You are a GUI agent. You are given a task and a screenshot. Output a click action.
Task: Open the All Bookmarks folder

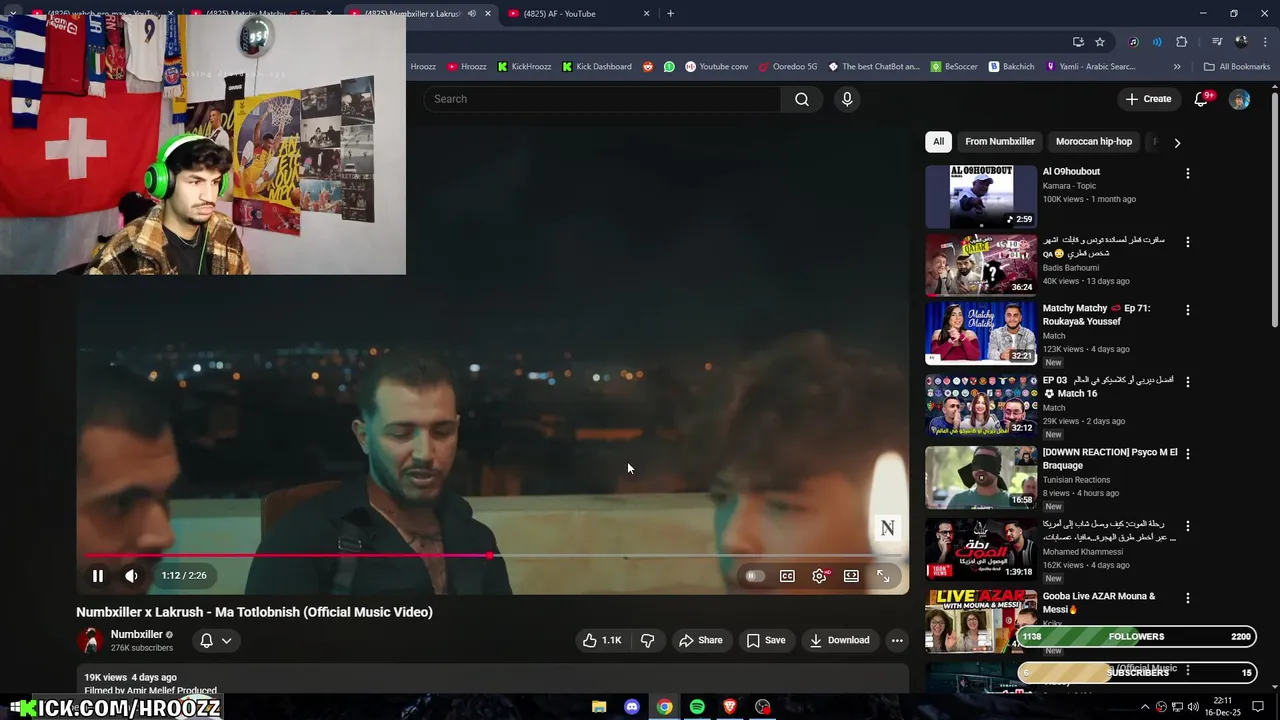[x=1237, y=67]
